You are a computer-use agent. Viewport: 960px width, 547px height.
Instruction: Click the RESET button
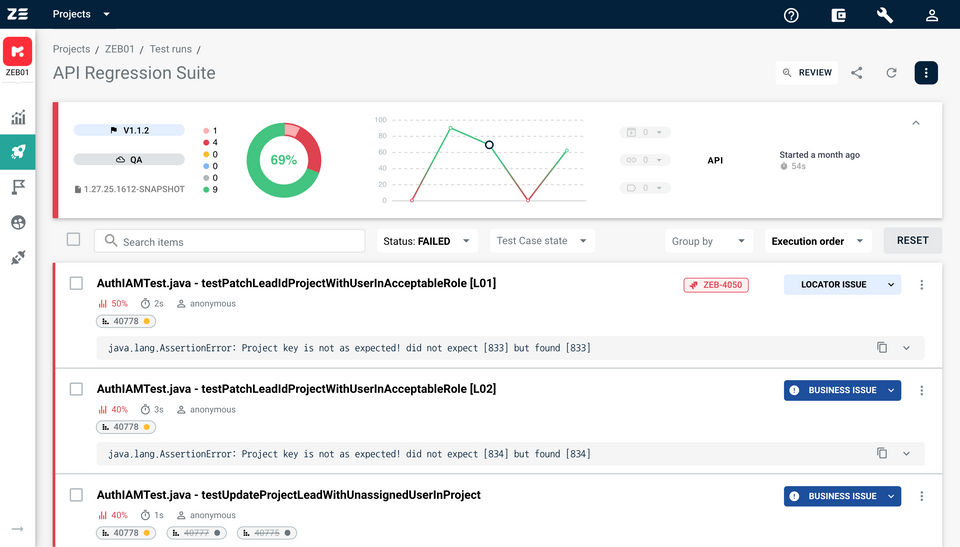coord(912,241)
